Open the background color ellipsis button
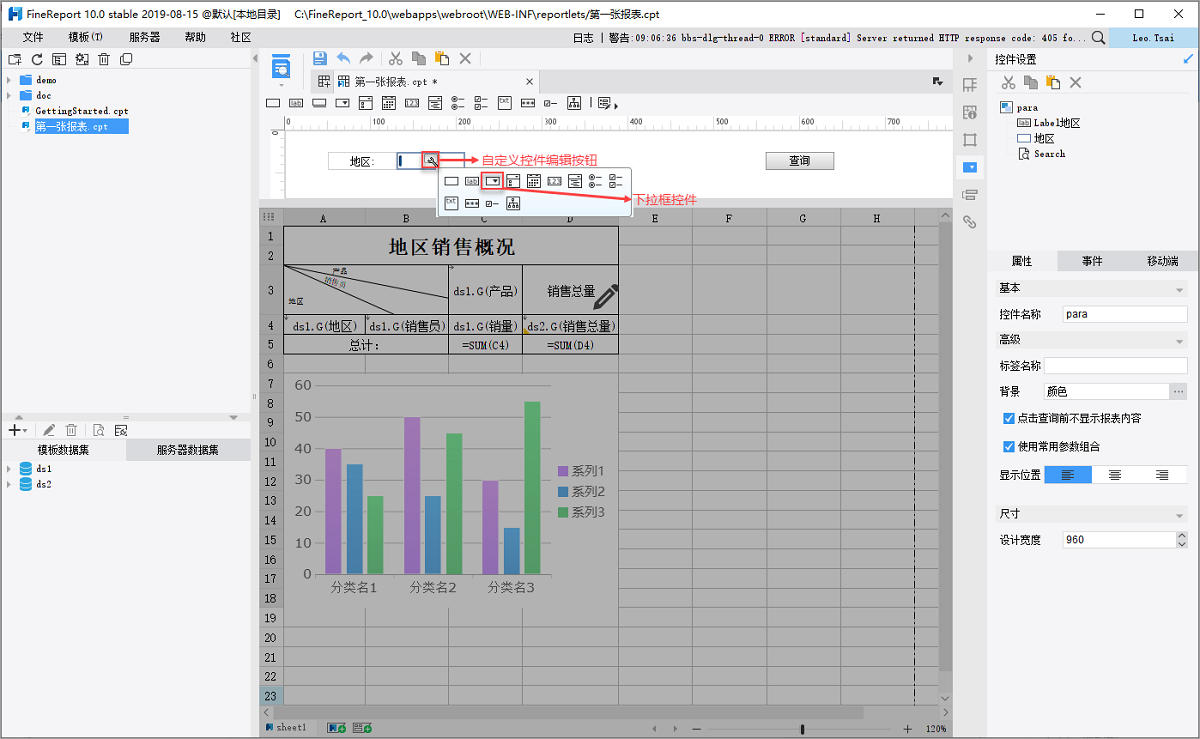This screenshot has width=1200, height=739. click(1178, 392)
